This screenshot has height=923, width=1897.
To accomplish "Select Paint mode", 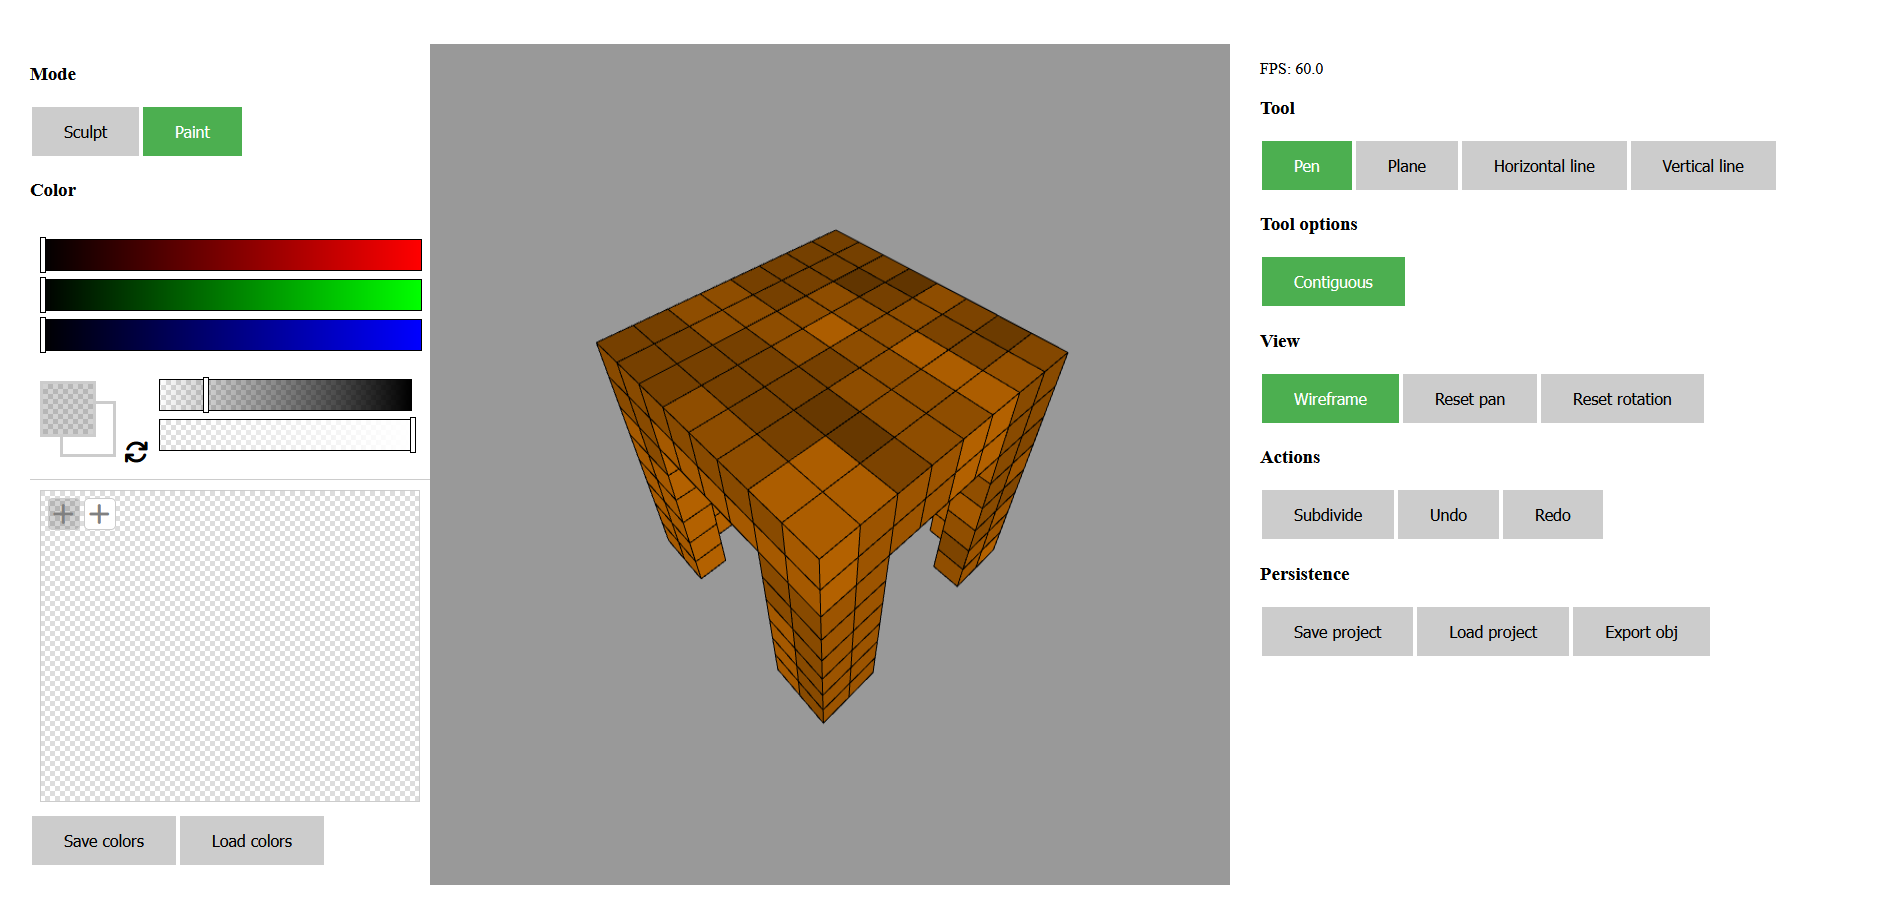I will tap(192, 131).
